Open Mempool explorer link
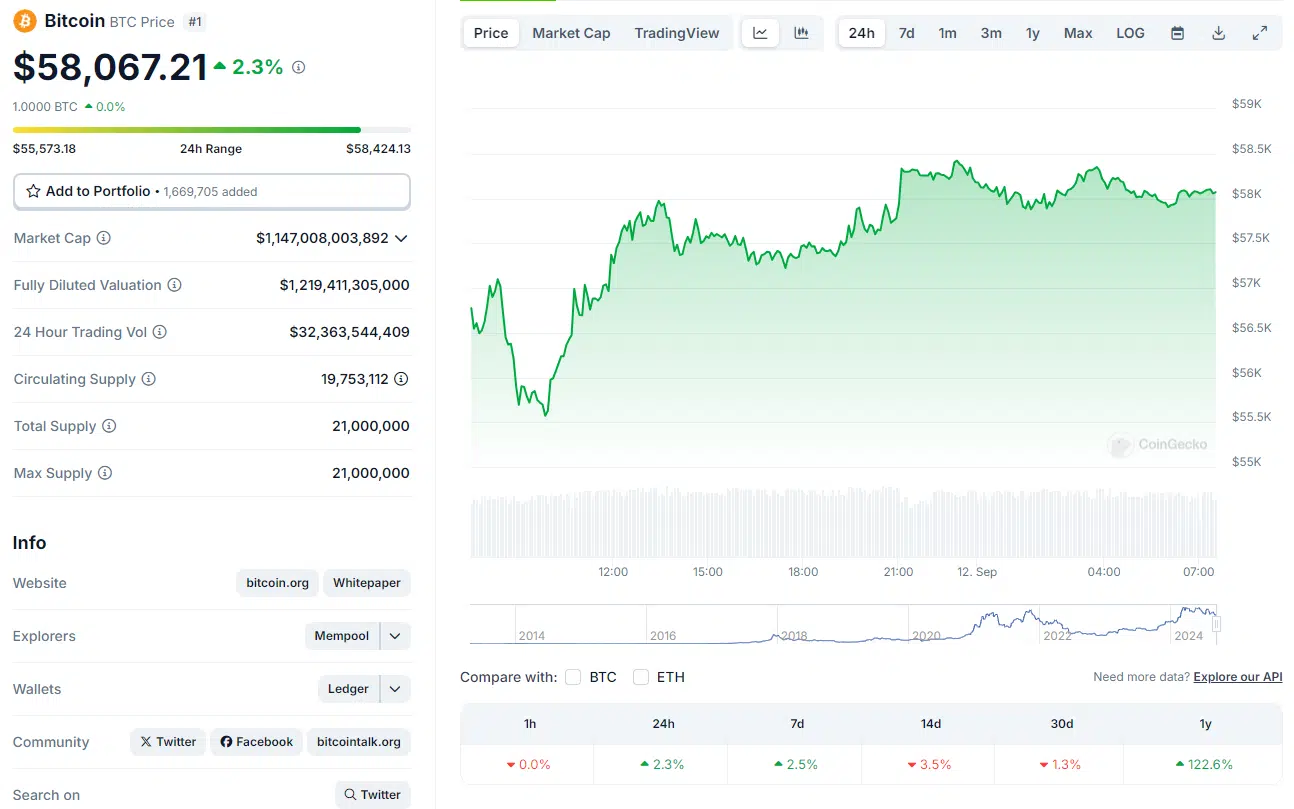Viewport: 1294px width, 809px height. [342, 636]
